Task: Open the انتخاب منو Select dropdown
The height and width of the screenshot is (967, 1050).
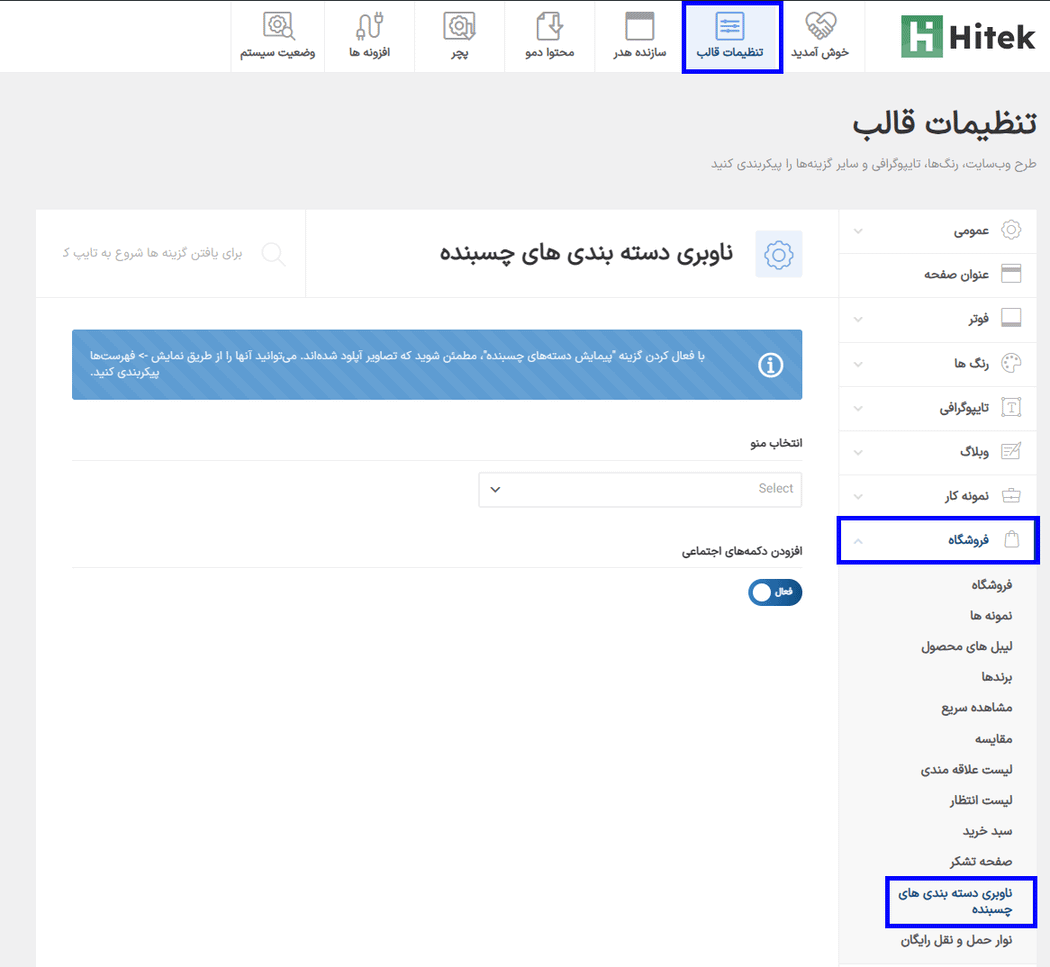Action: click(640, 490)
